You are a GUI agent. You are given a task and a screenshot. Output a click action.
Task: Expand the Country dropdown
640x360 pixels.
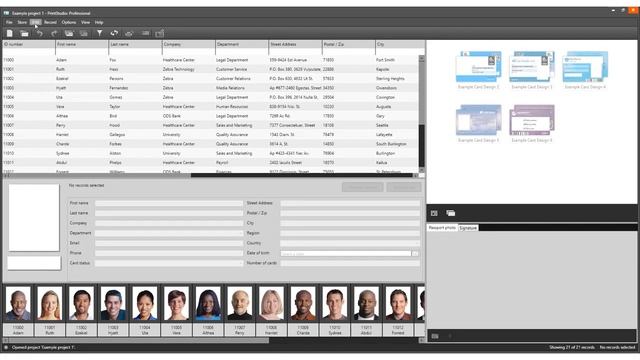(x=416, y=243)
